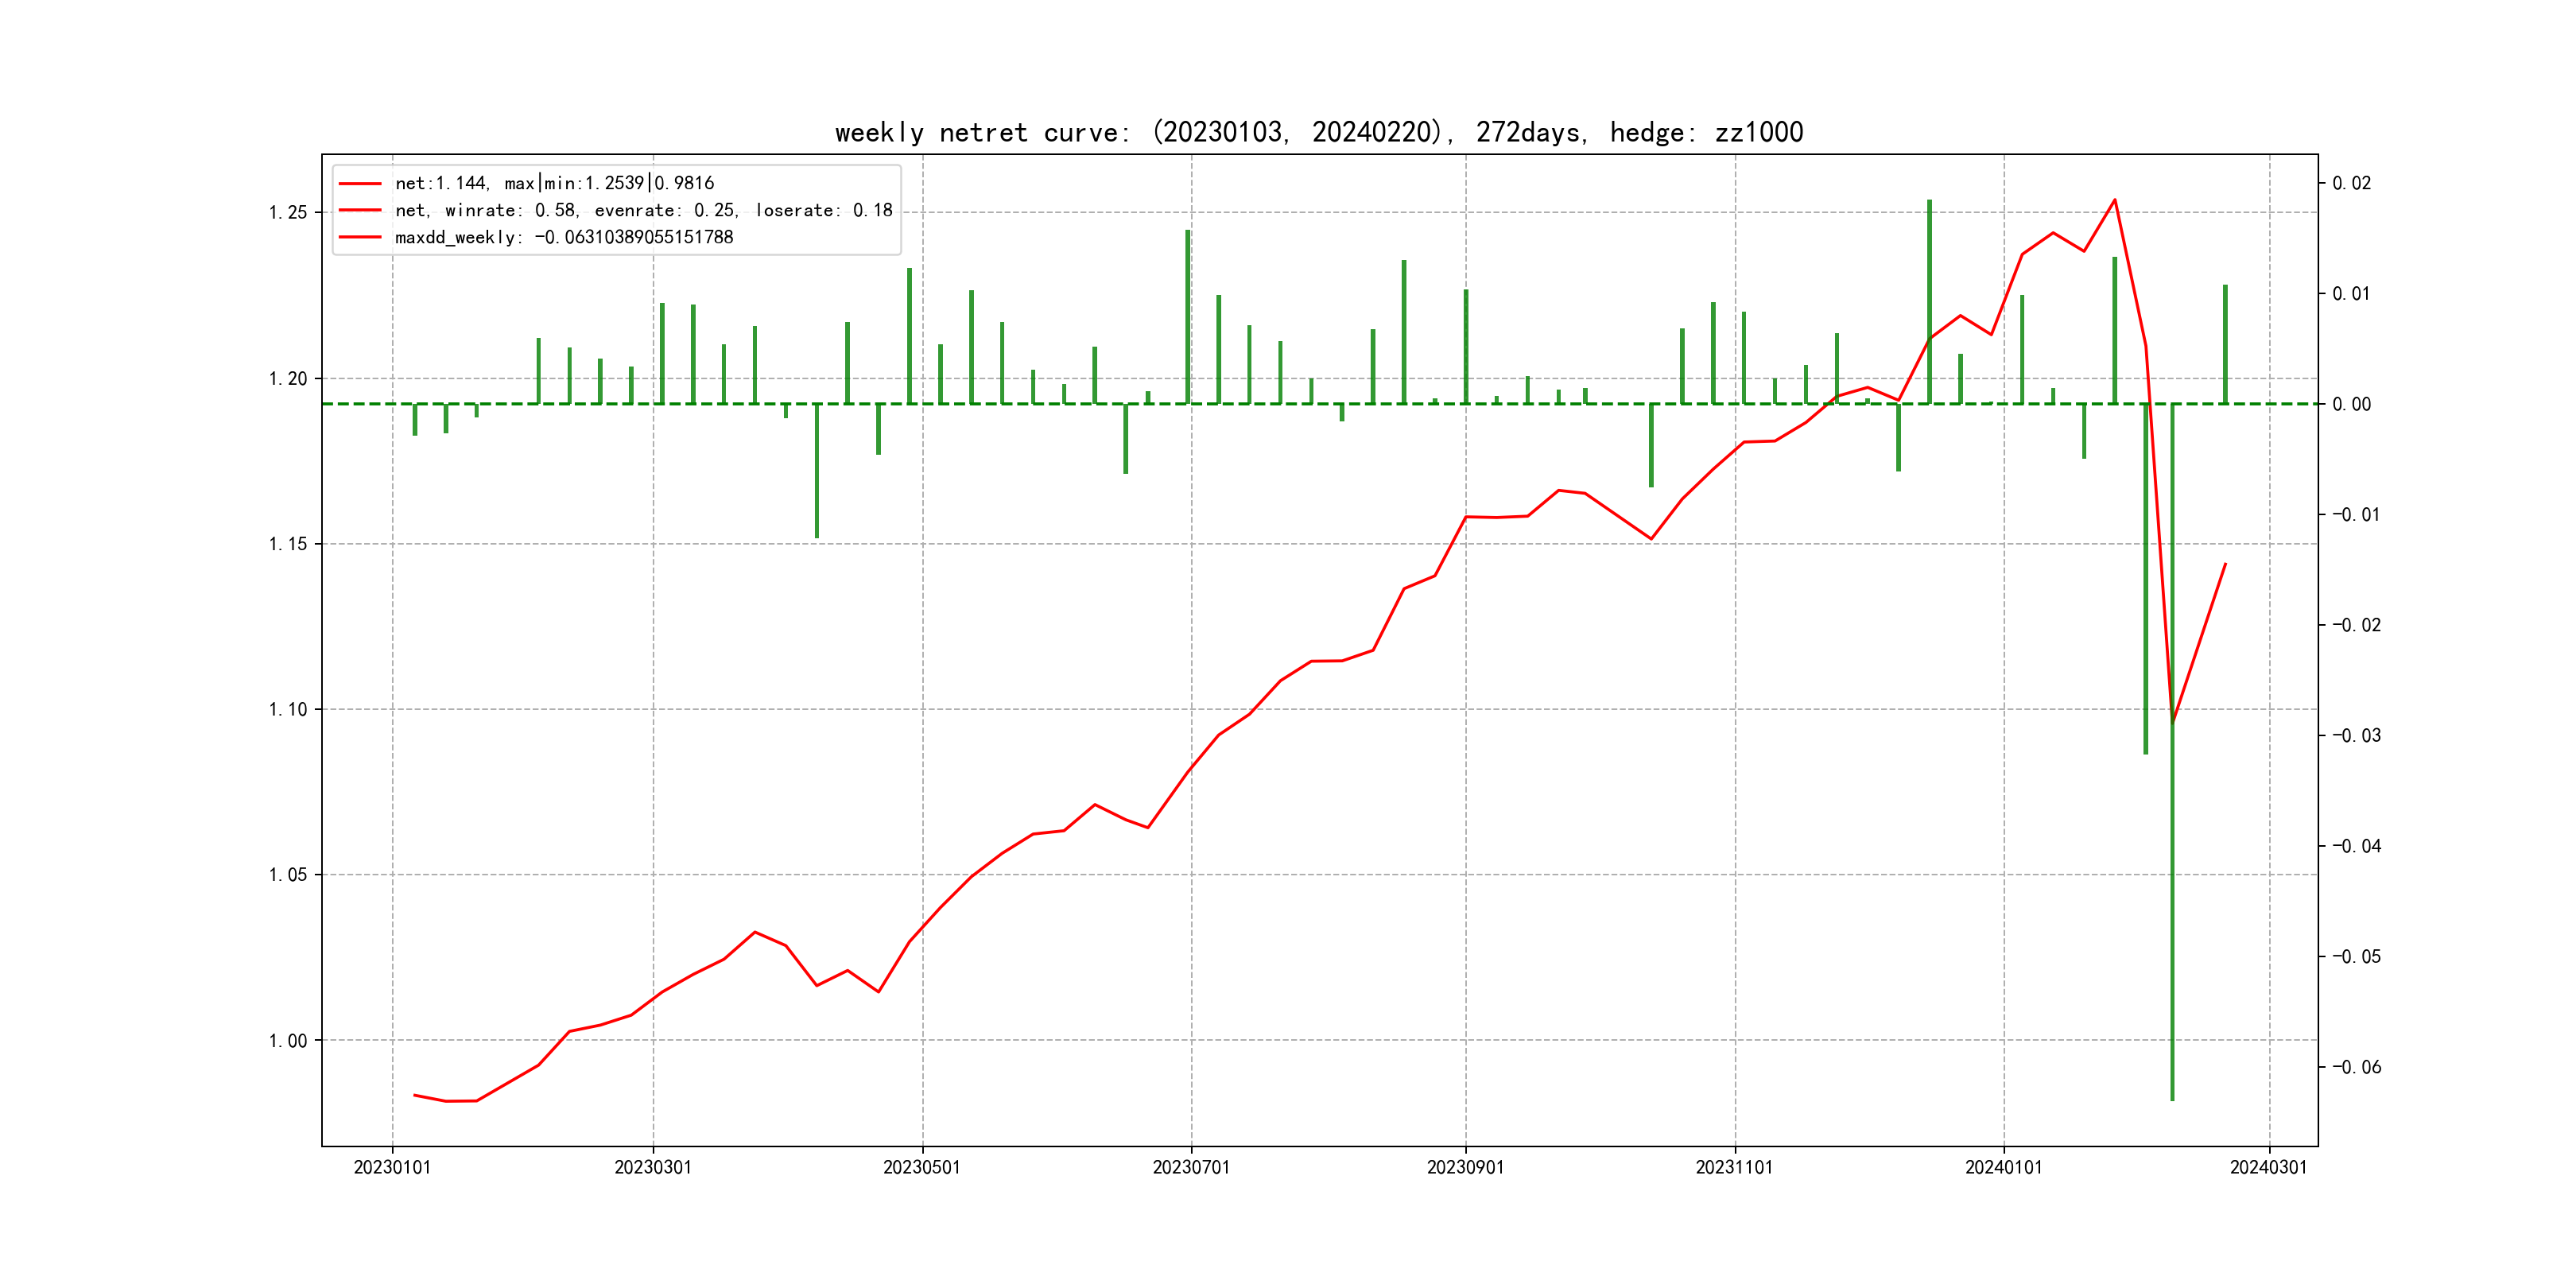Click the winrate legend entry
This screenshot has width=2576, height=1288.
point(643,210)
